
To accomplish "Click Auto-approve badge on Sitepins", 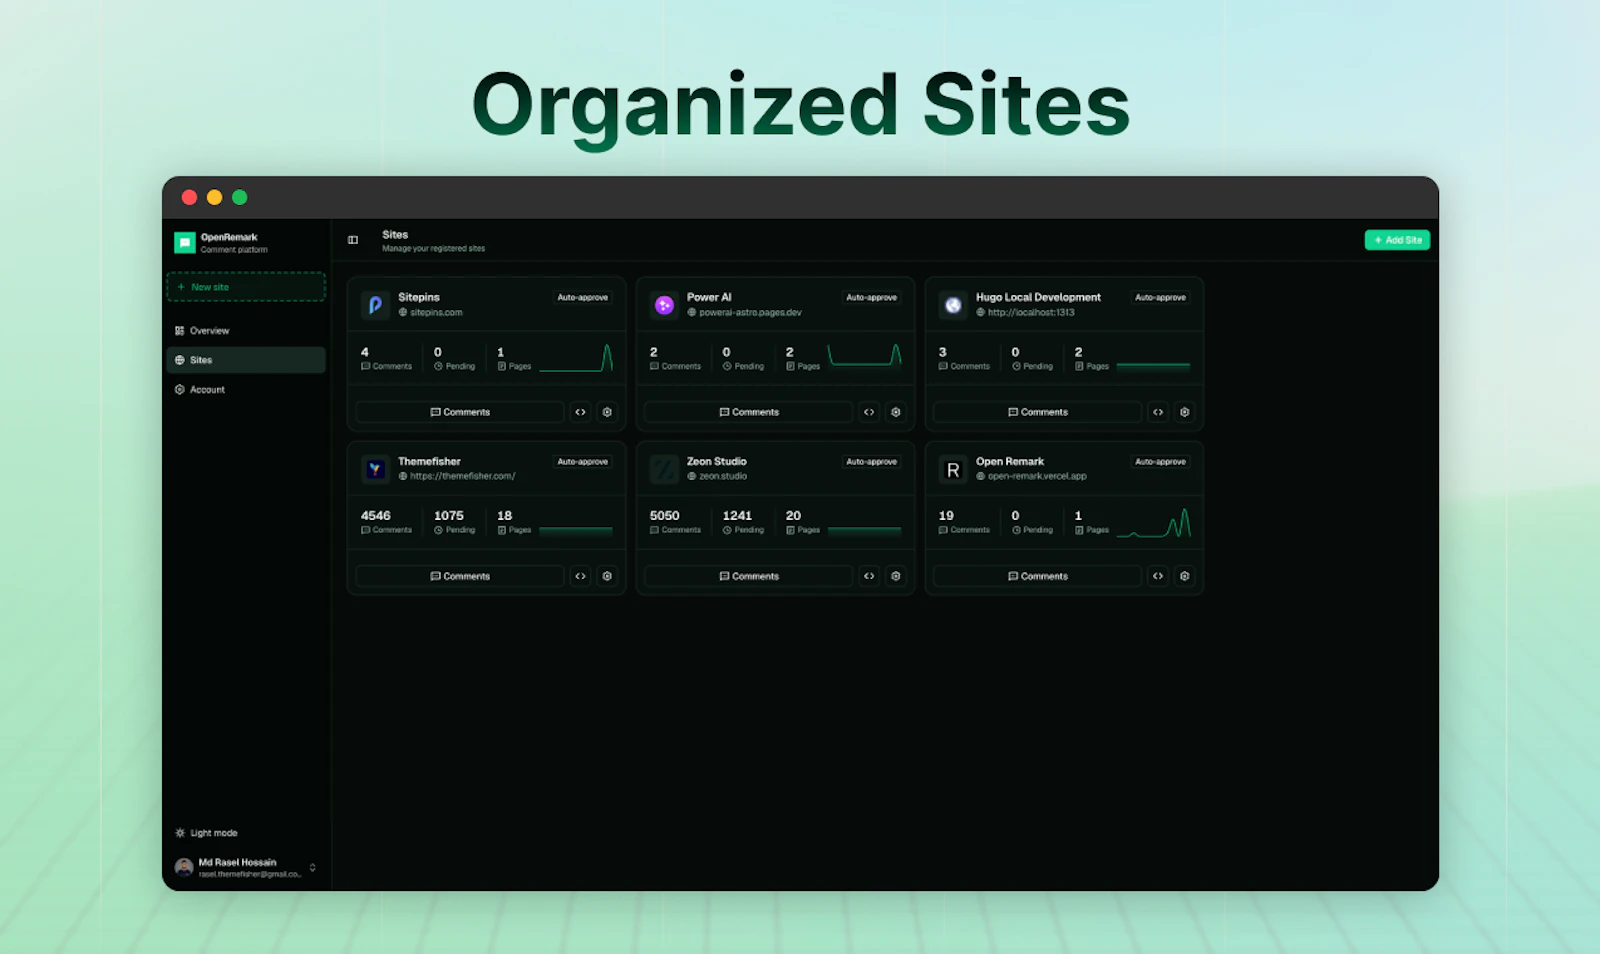I will [x=583, y=298].
